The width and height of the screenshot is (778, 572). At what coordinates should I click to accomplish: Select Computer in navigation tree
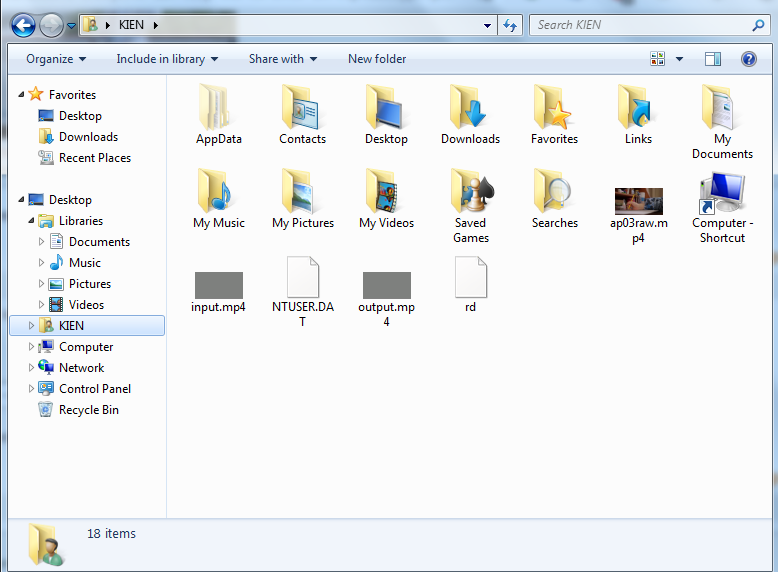click(x=75, y=346)
